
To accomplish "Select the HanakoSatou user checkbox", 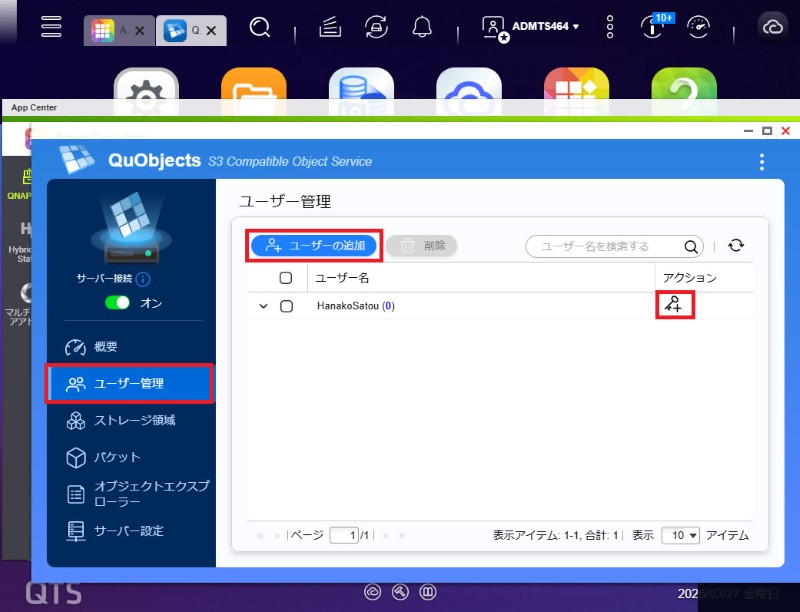I will (286, 306).
